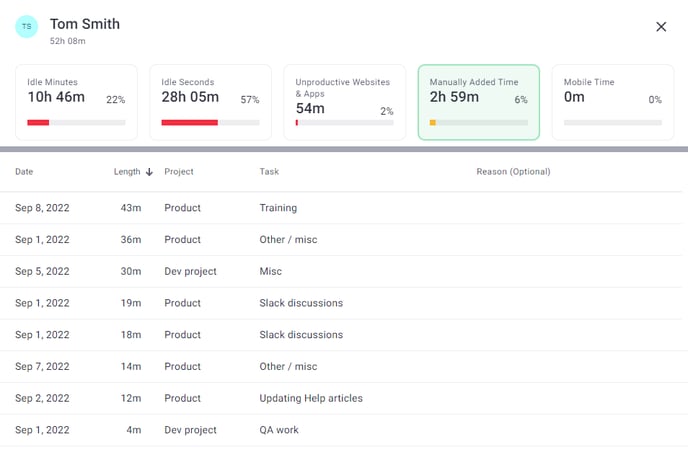Open the Idle Seconds card
Image resolution: width=688 pixels, height=460 pixels.
tap(211, 102)
